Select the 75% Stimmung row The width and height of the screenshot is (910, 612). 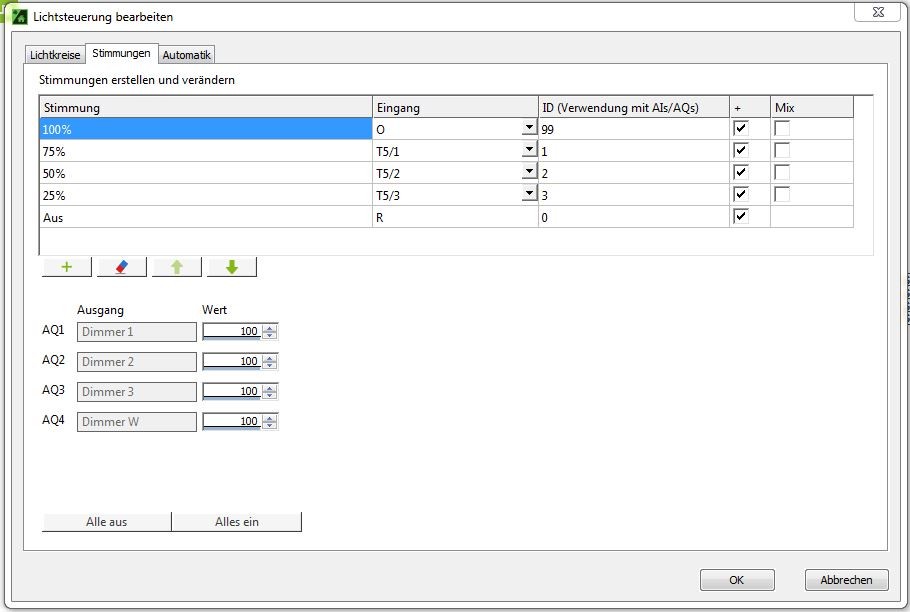pos(206,151)
